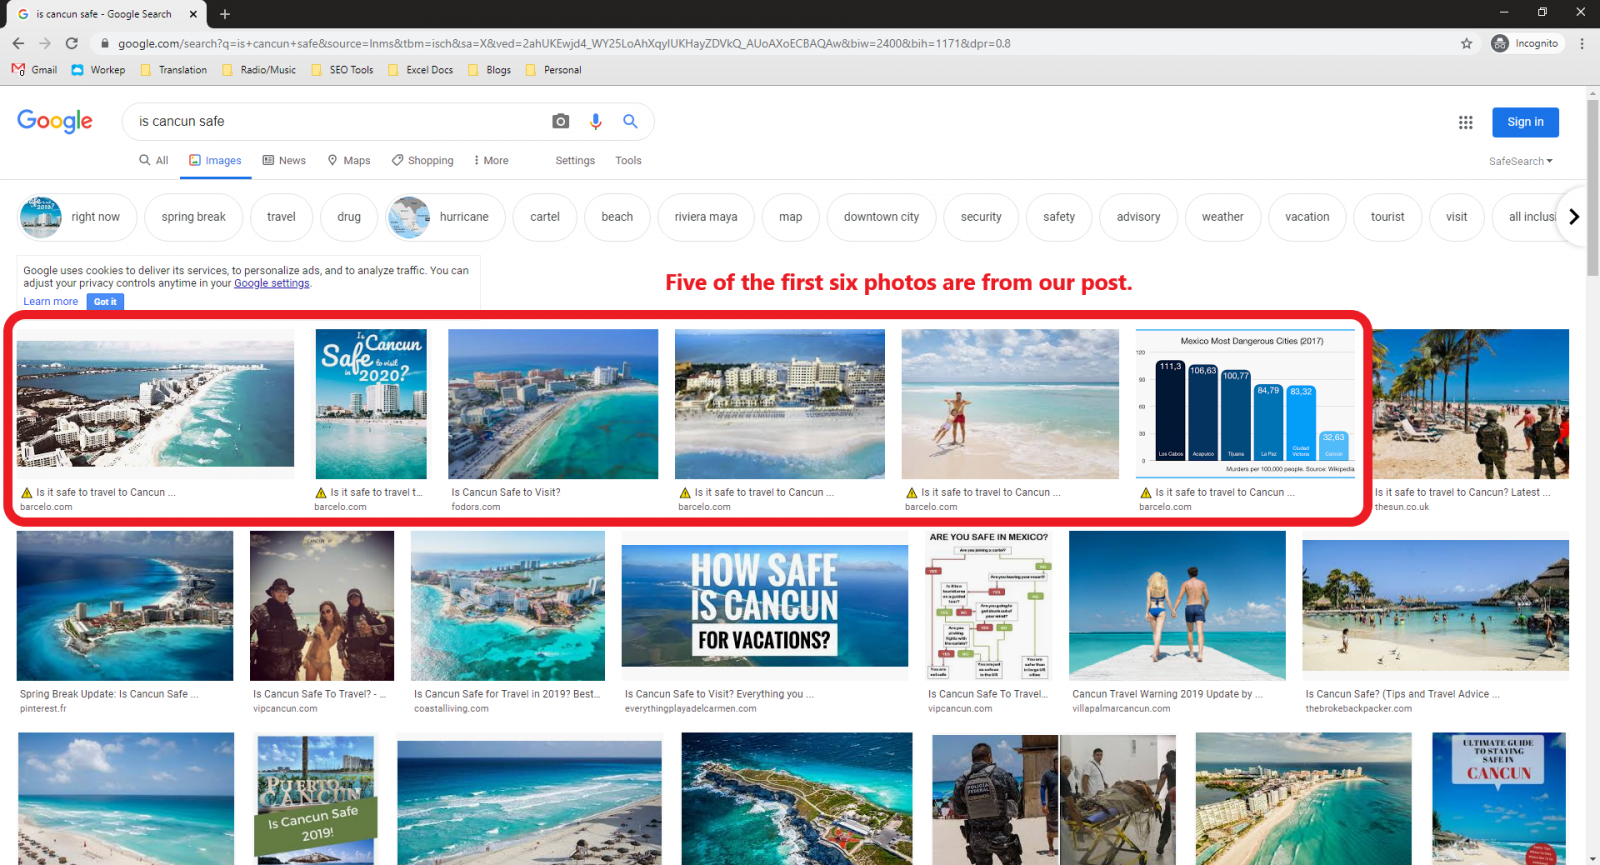Open the 'Safe Cancun 2020' barcelo image
This screenshot has height=865, width=1600.
pos(371,404)
